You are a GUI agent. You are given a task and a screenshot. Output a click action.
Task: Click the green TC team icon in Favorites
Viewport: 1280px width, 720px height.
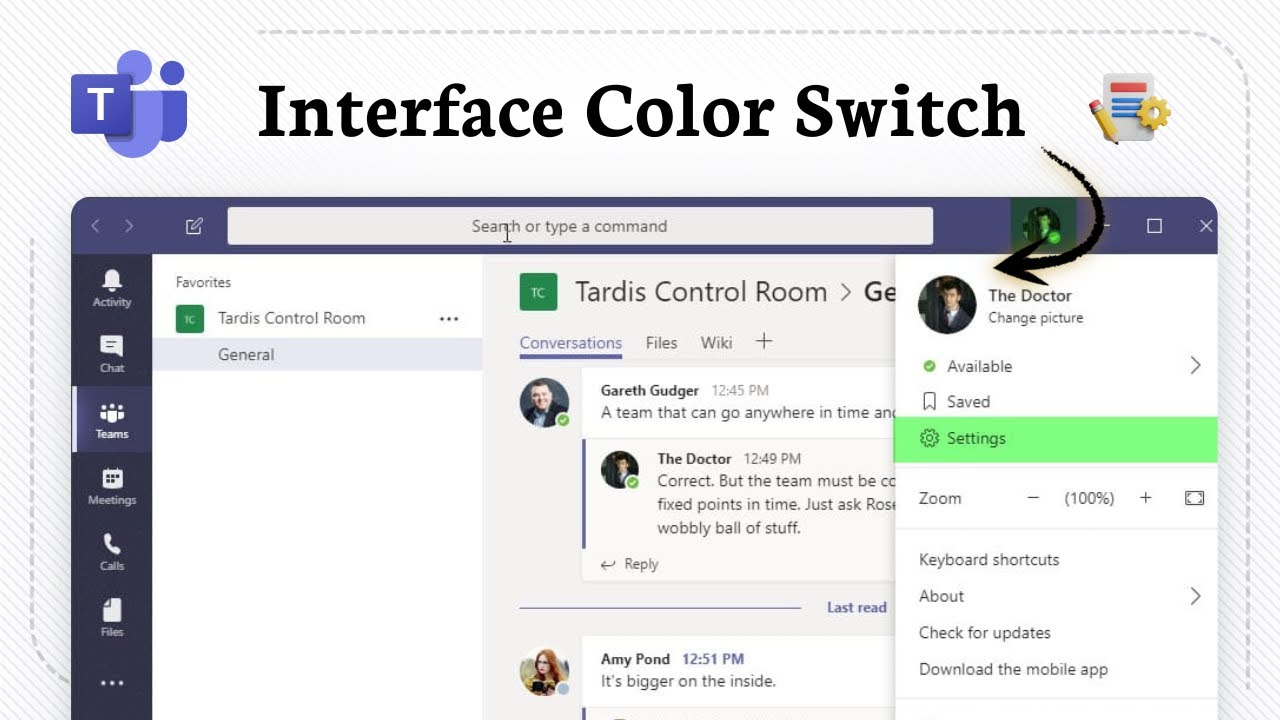coord(190,319)
